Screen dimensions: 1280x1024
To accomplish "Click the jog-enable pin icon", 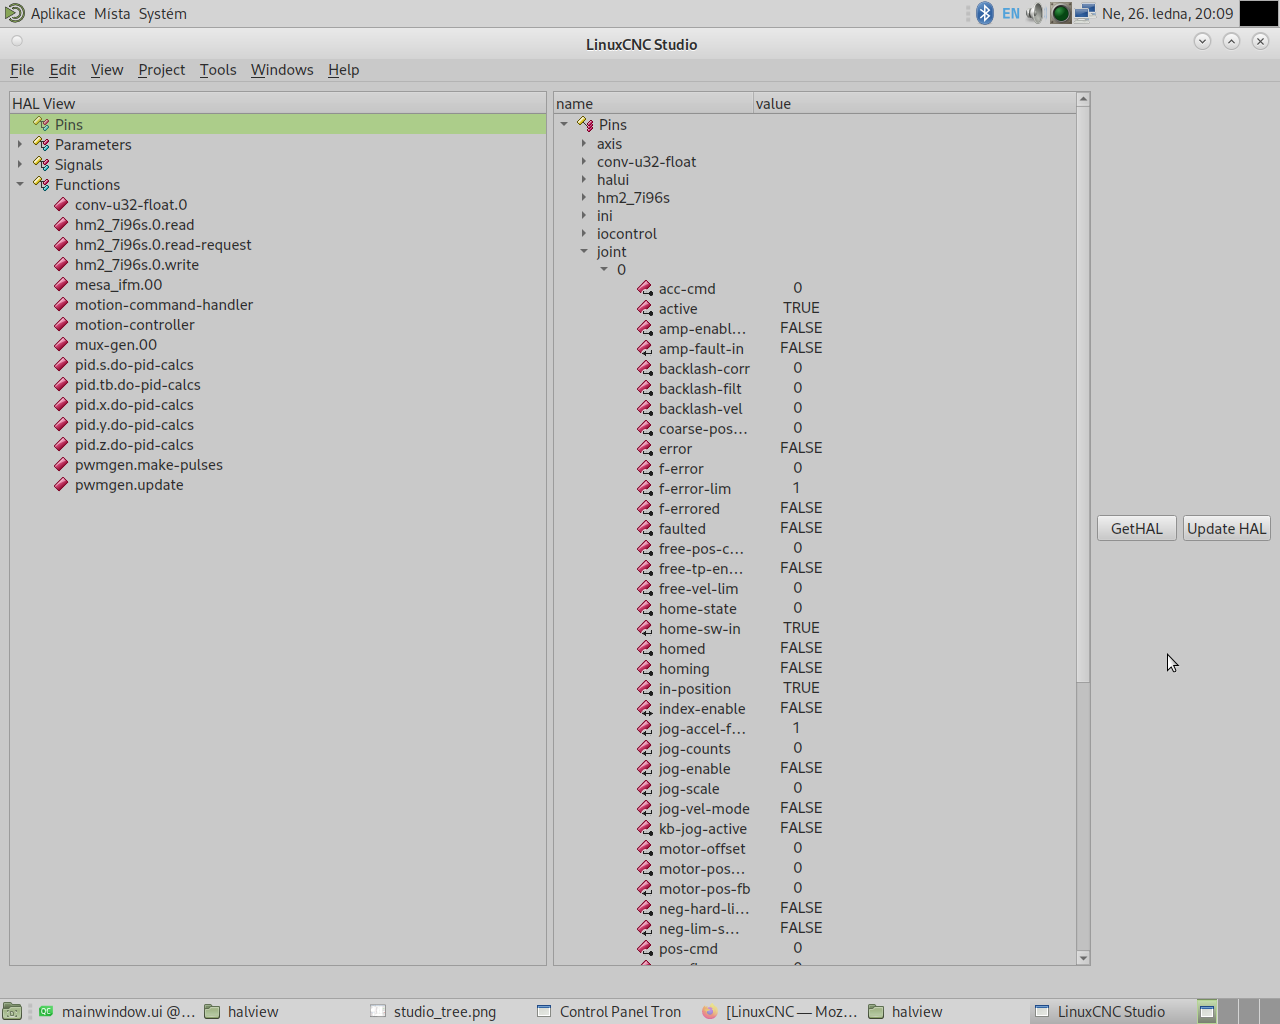I will coord(645,768).
